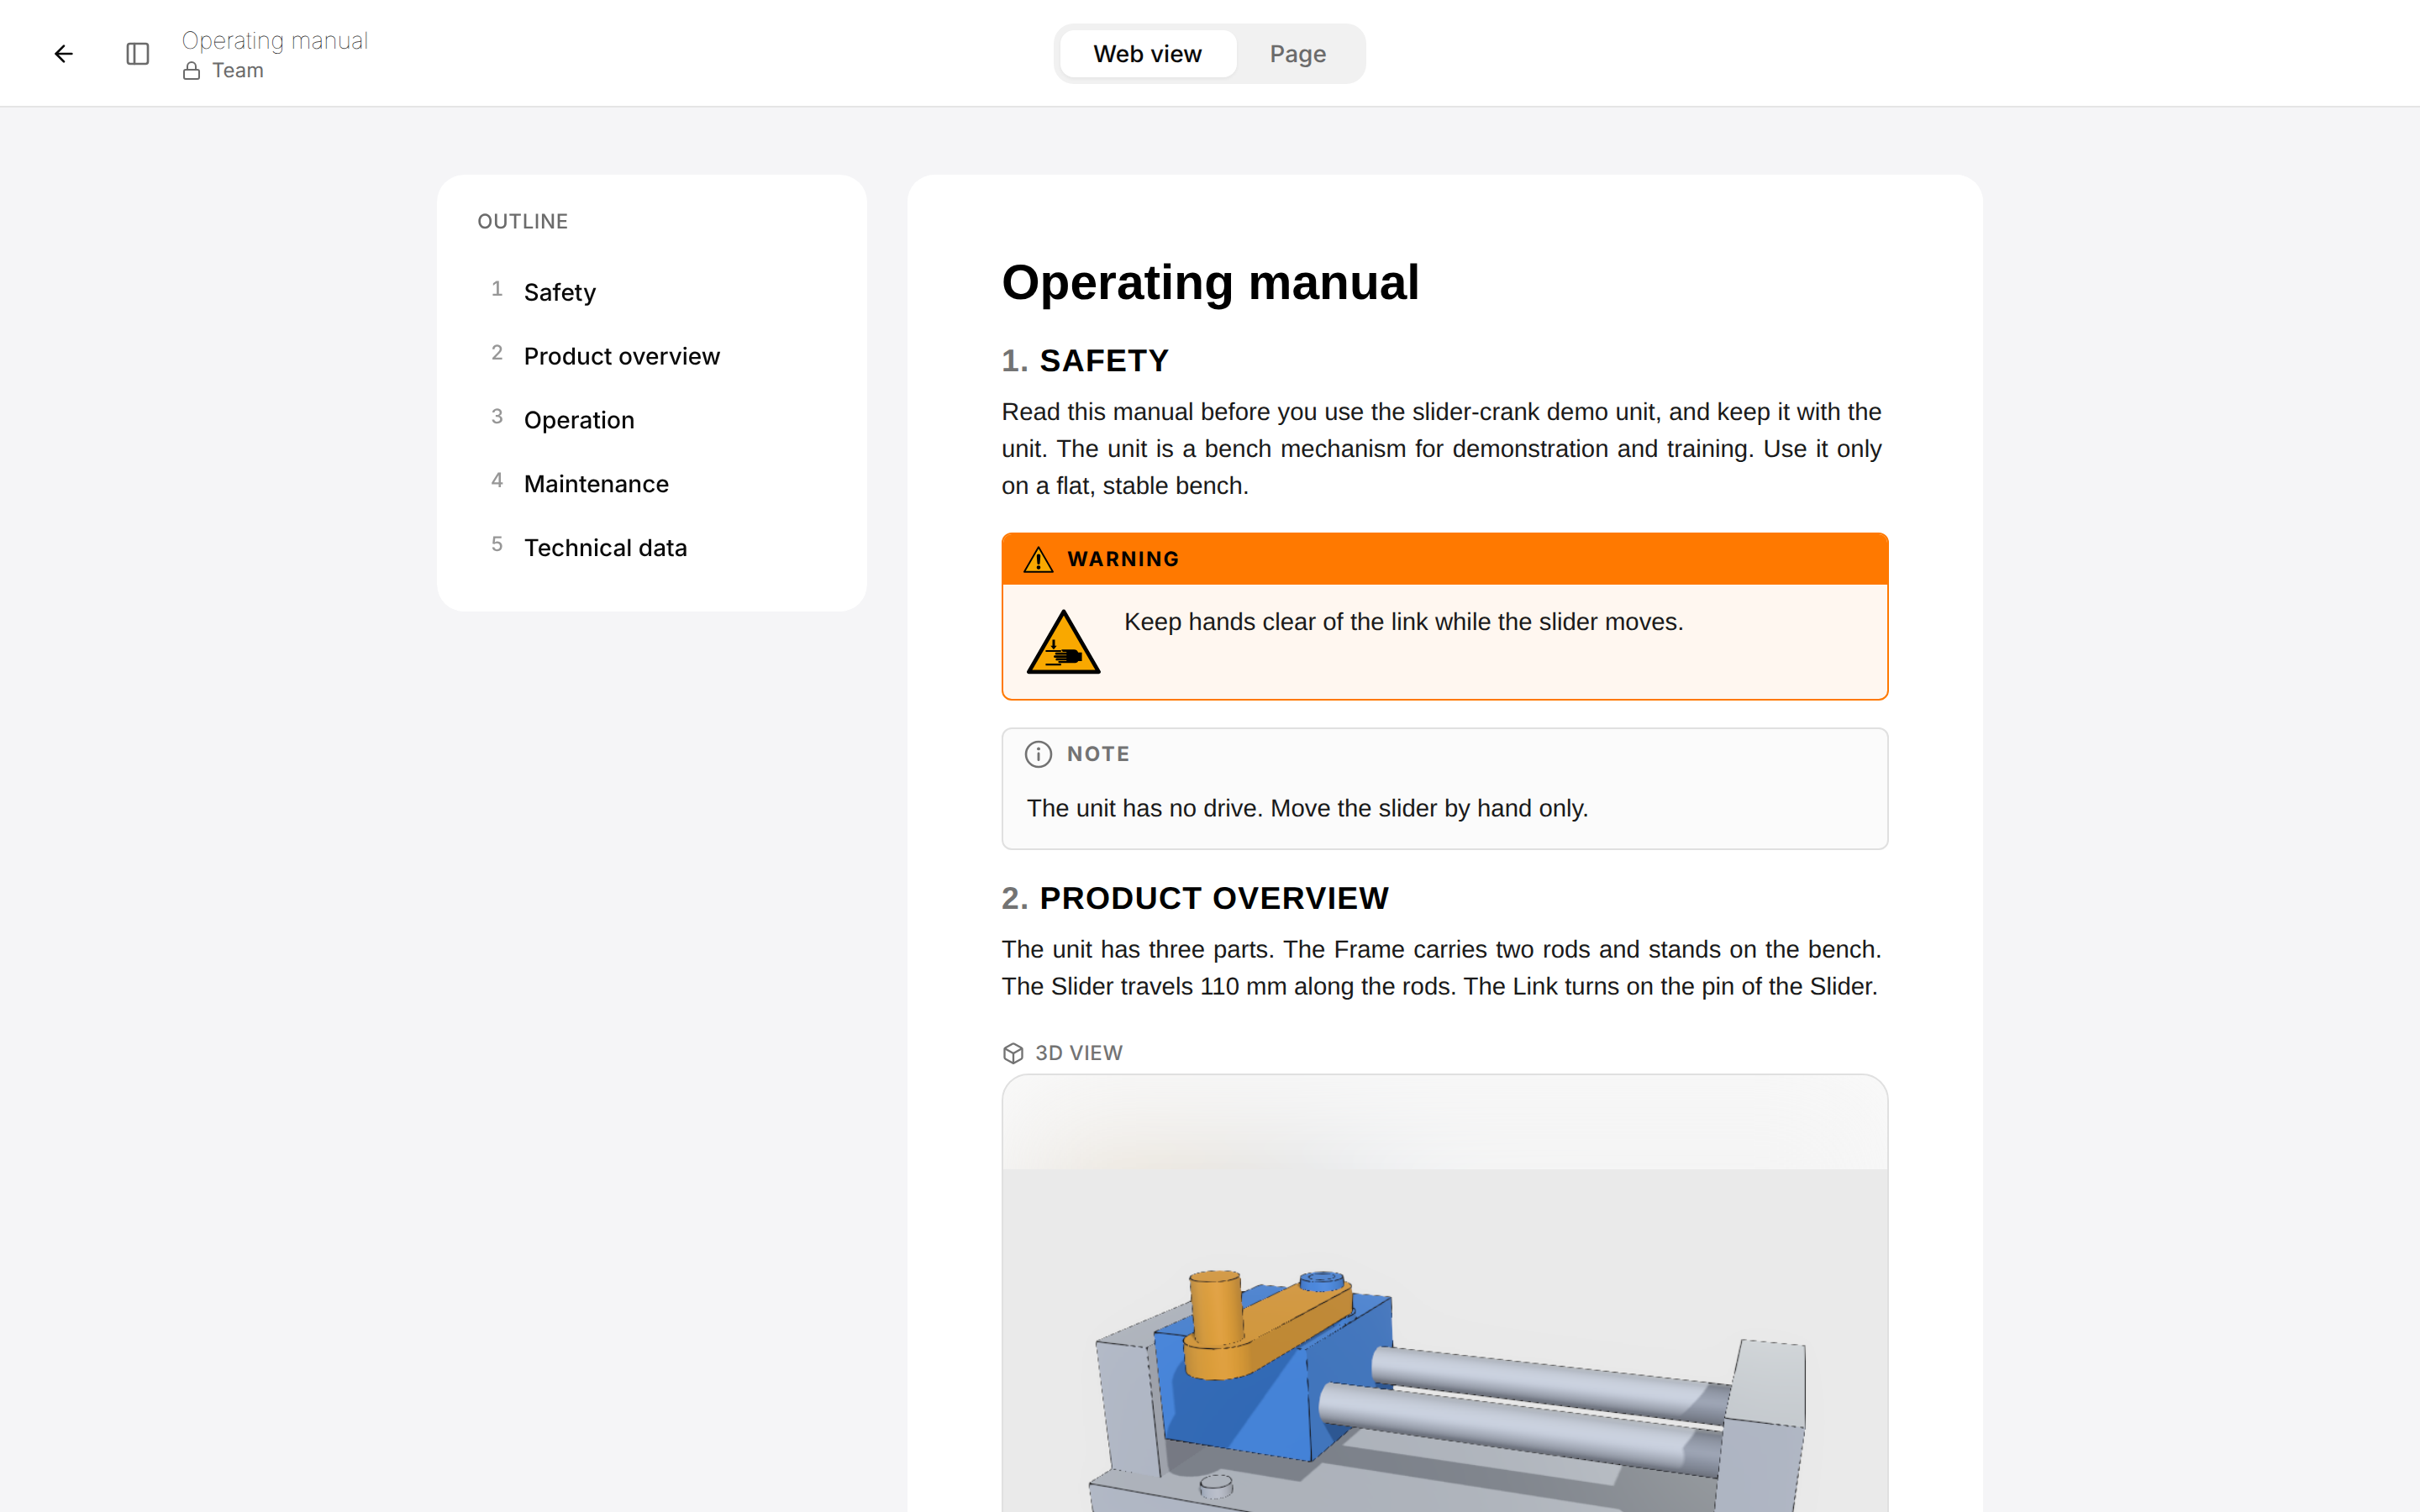This screenshot has width=2420, height=1512.
Task: Click 'Keep hands clear of the link' warning text
Action: pos(1403,622)
